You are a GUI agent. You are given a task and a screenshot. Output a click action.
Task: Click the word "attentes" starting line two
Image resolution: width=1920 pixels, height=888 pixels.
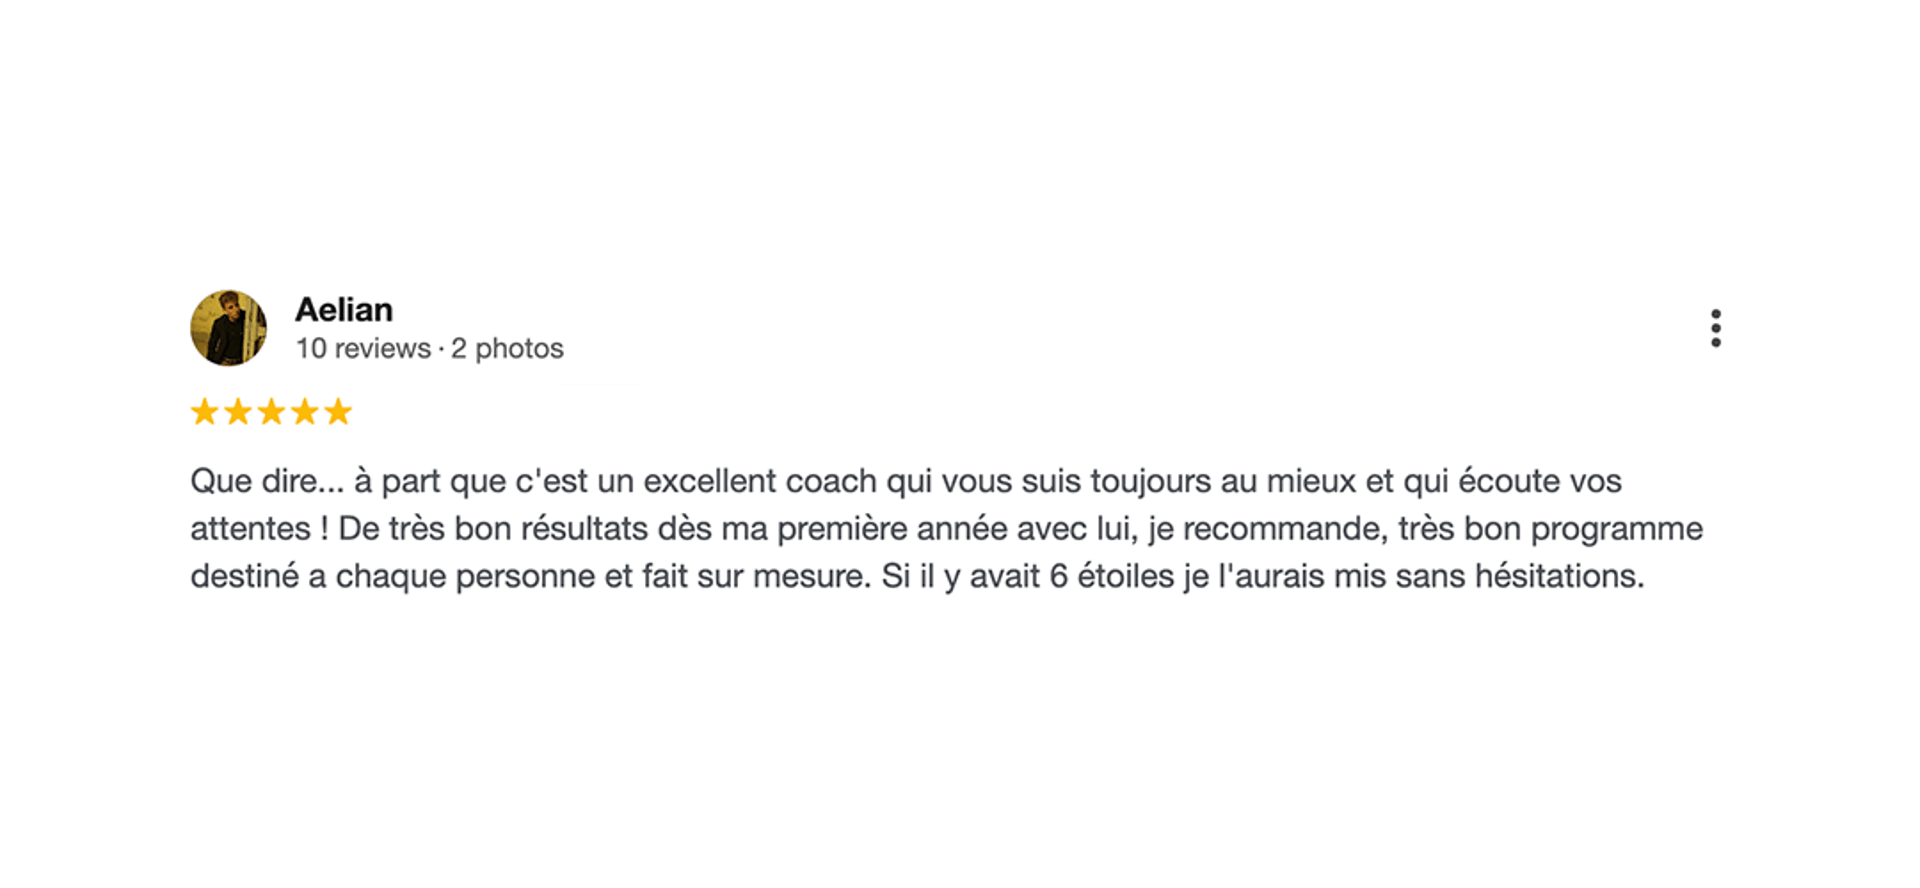click(250, 529)
